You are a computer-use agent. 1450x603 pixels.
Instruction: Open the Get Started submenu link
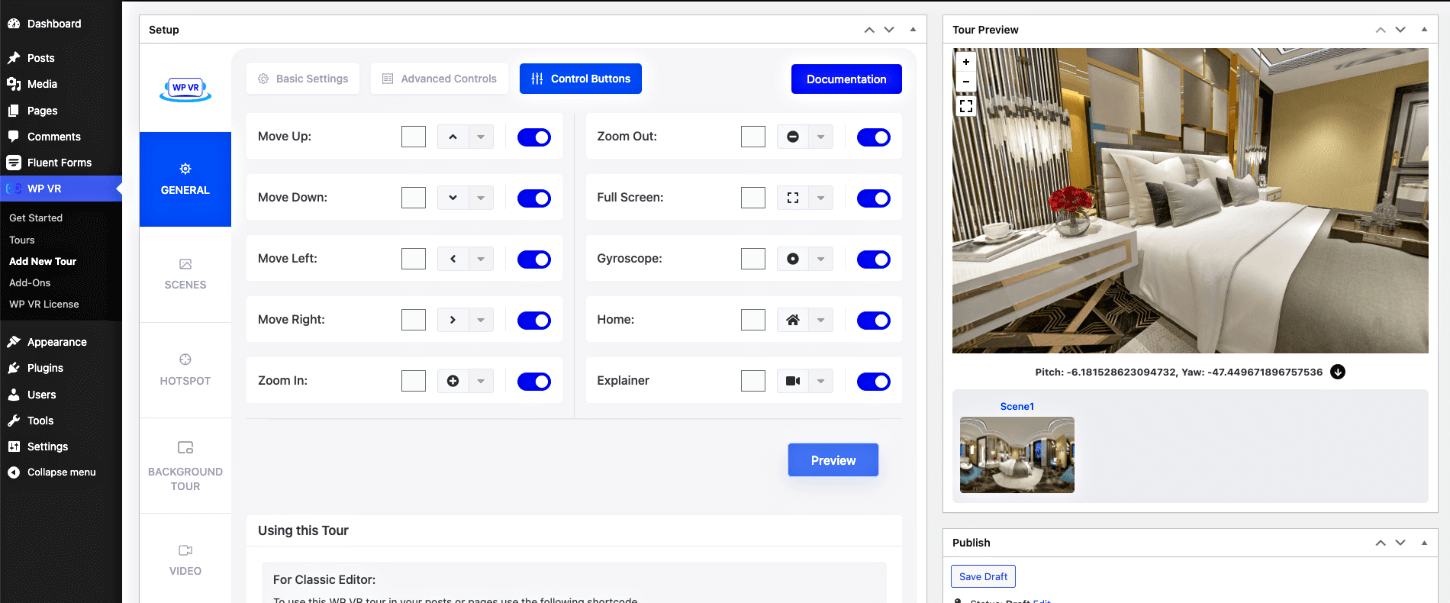(36, 218)
